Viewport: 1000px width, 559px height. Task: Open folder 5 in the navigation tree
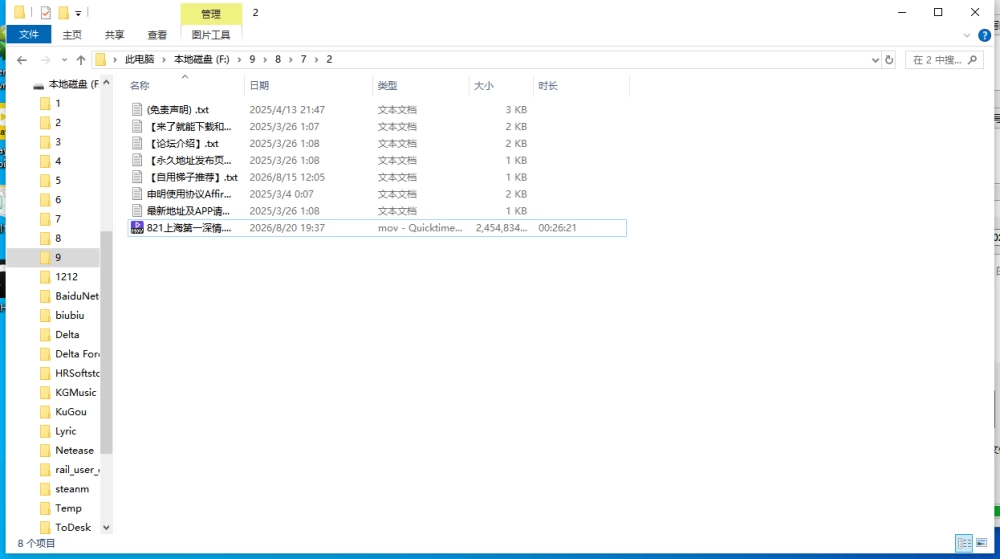tap(57, 180)
